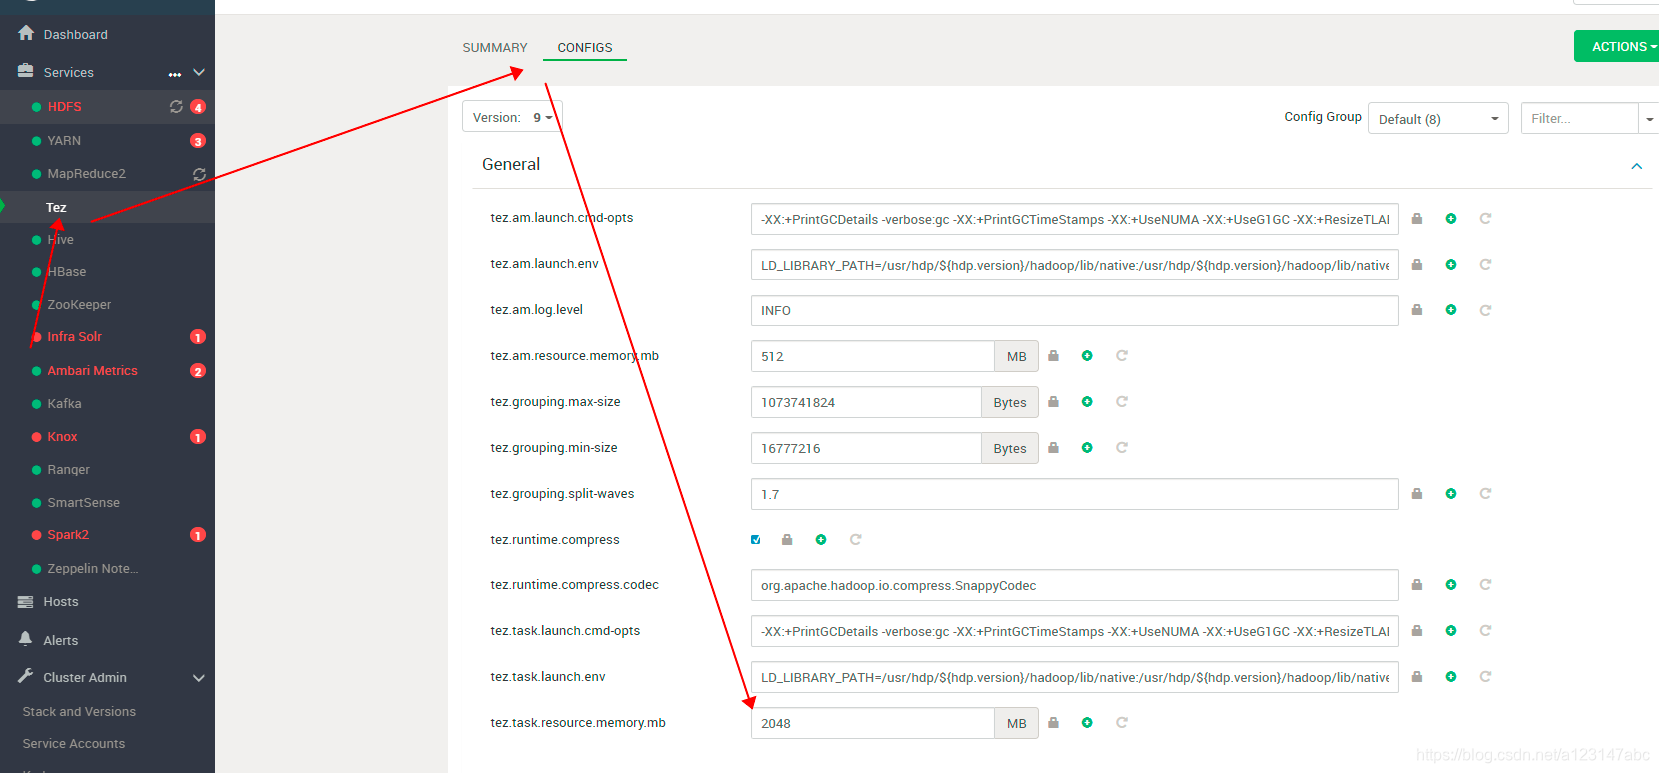Image resolution: width=1659 pixels, height=773 pixels.
Task: Open the Knox service
Action: (62, 436)
